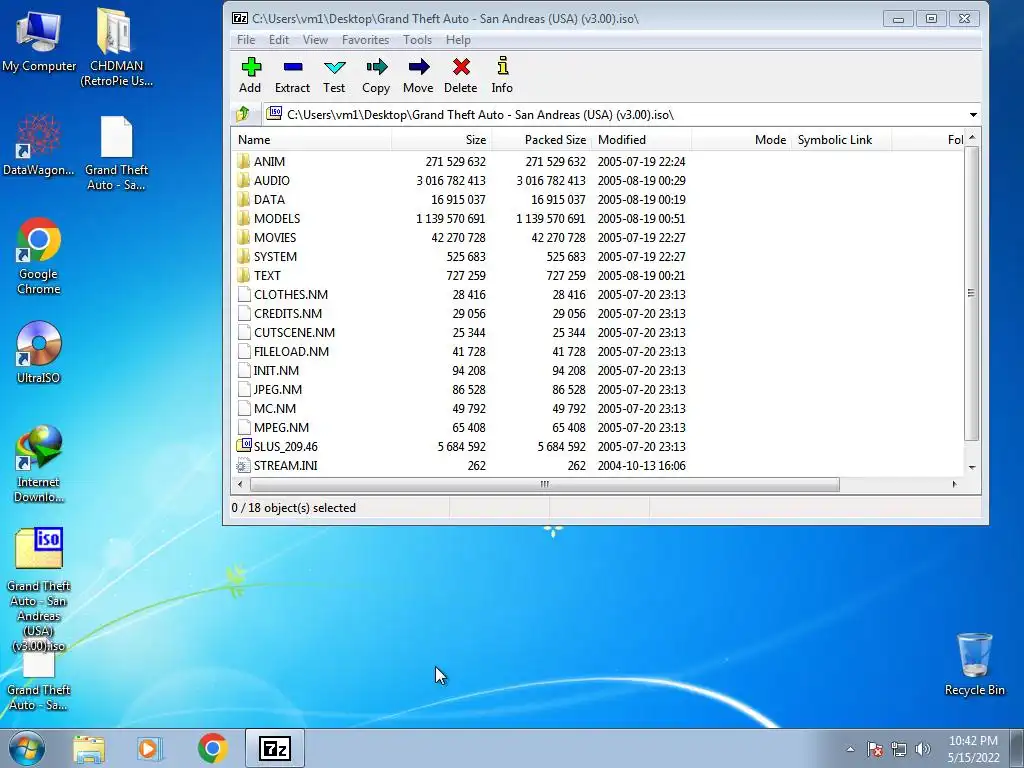Click the Symbolic Link column header
This screenshot has height=768, width=1024.
point(841,140)
